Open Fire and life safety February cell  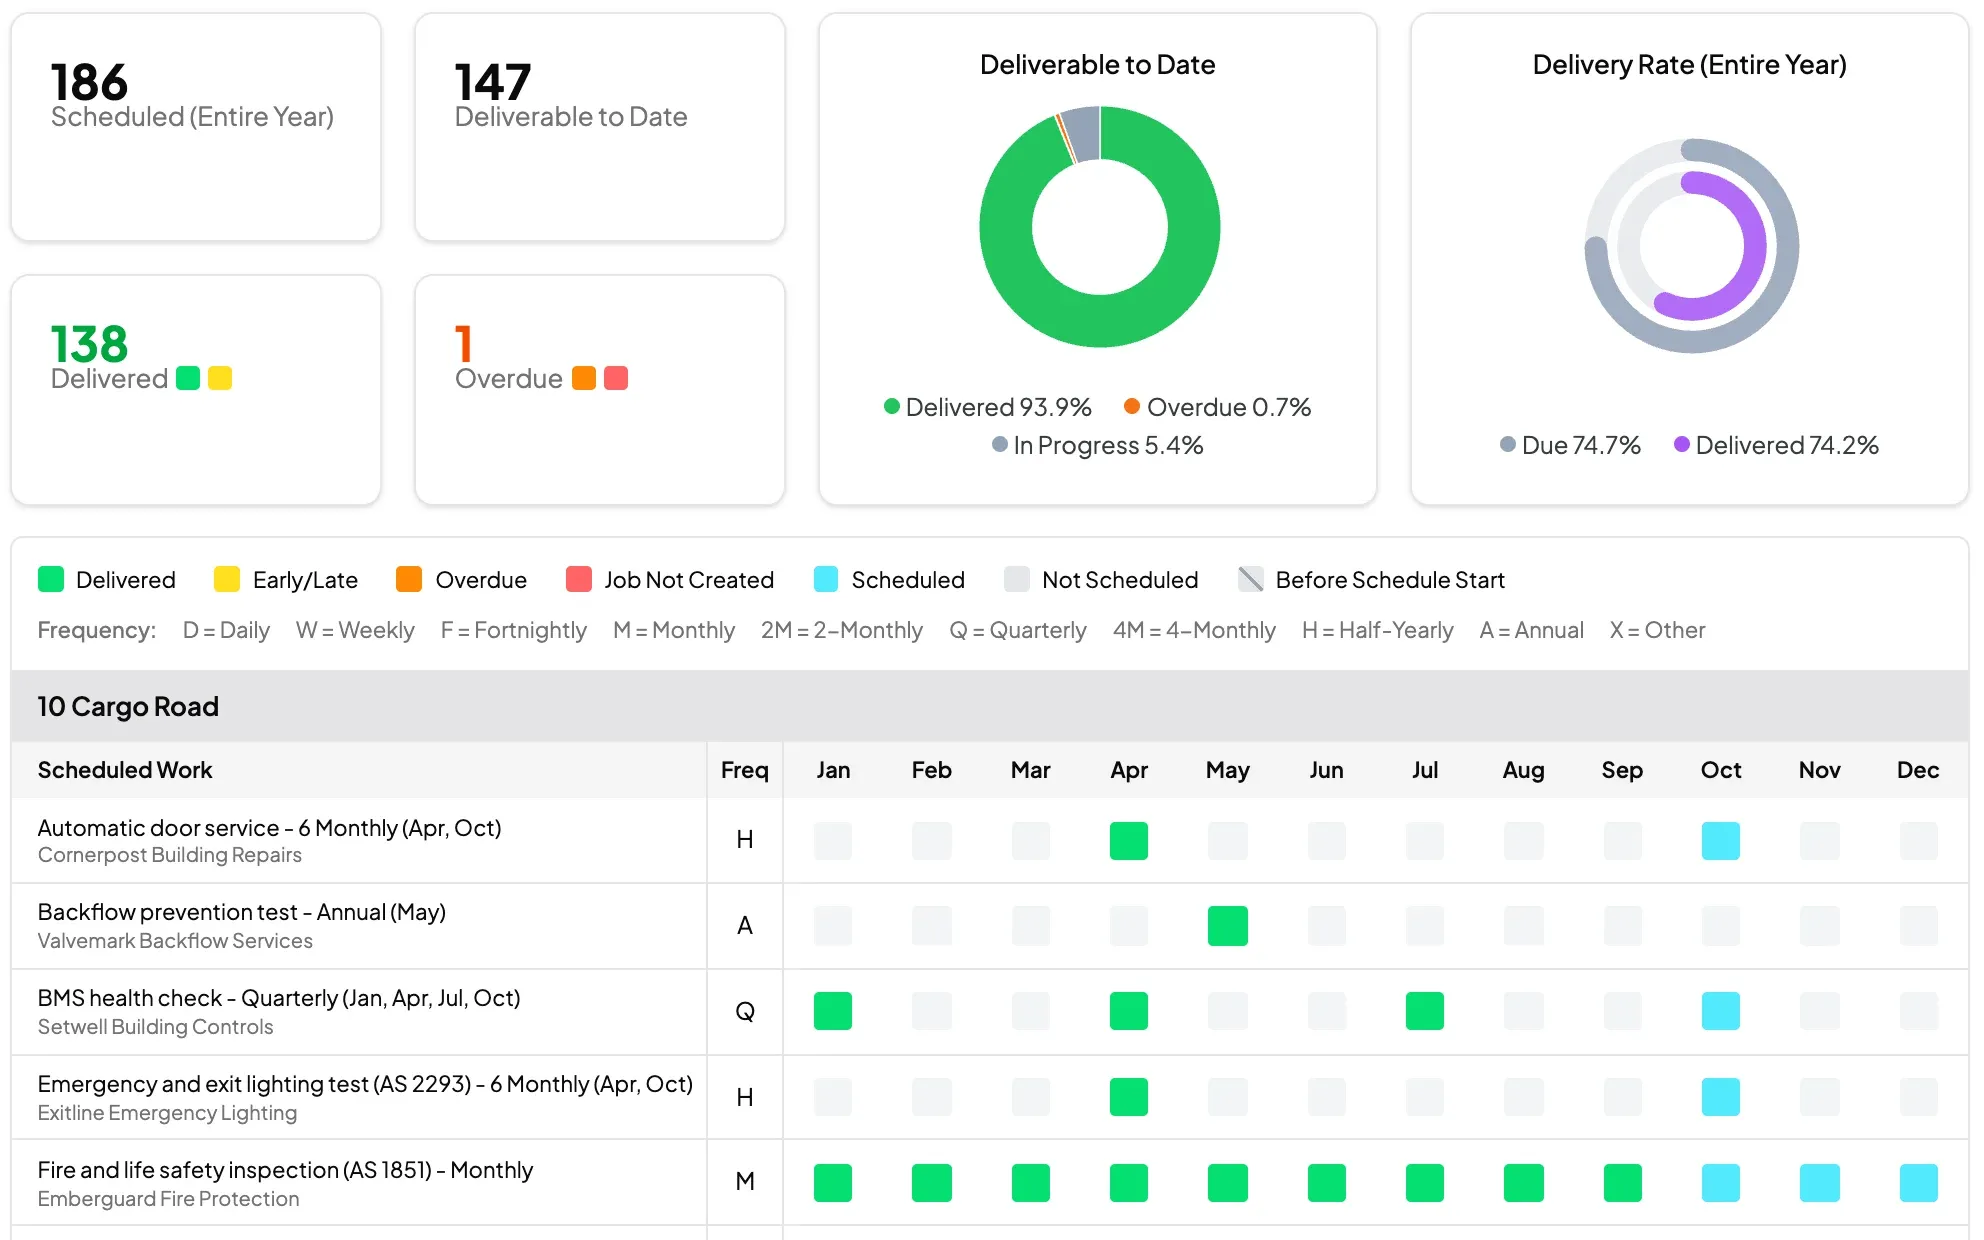pos(932,1183)
